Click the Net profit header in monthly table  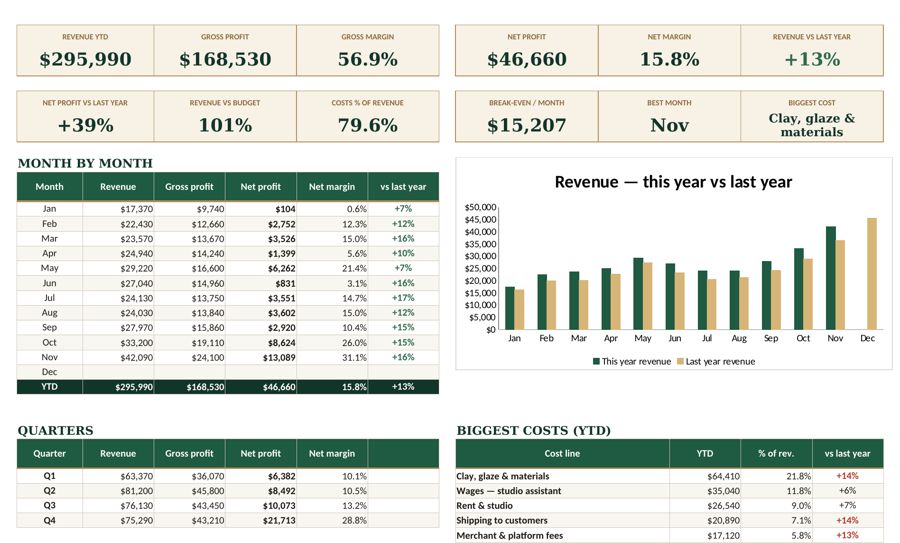pos(261,187)
